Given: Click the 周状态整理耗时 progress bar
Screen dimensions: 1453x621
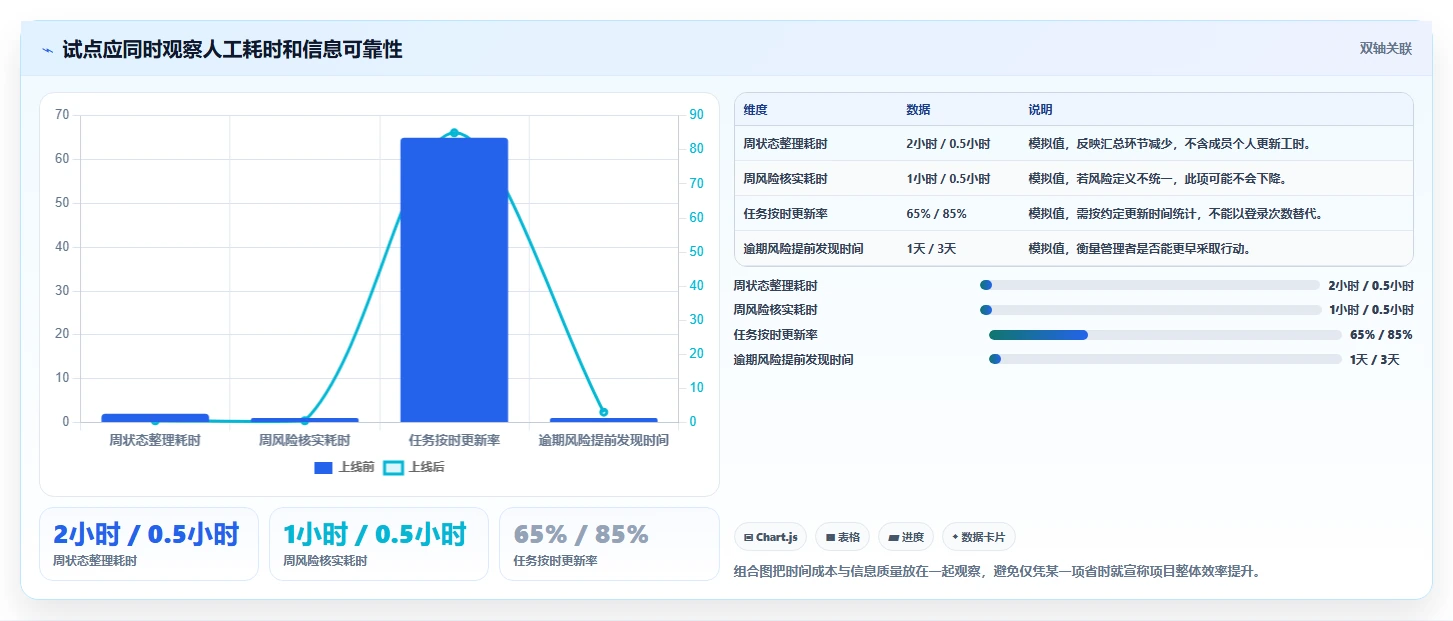Looking at the screenshot, I should coord(1150,285).
